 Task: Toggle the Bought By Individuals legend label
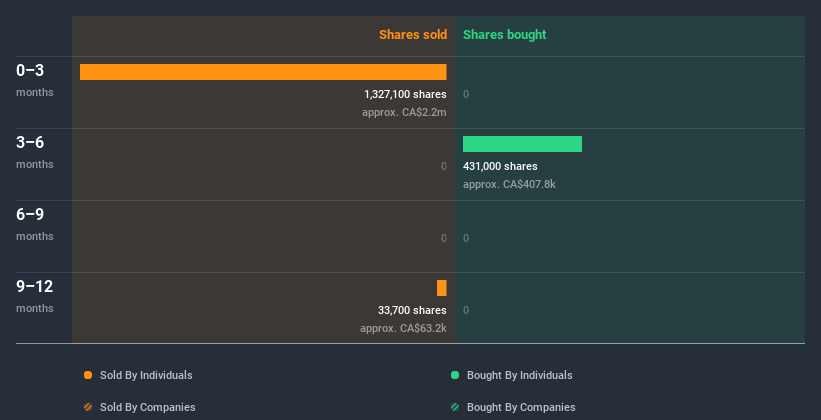(x=520, y=375)
